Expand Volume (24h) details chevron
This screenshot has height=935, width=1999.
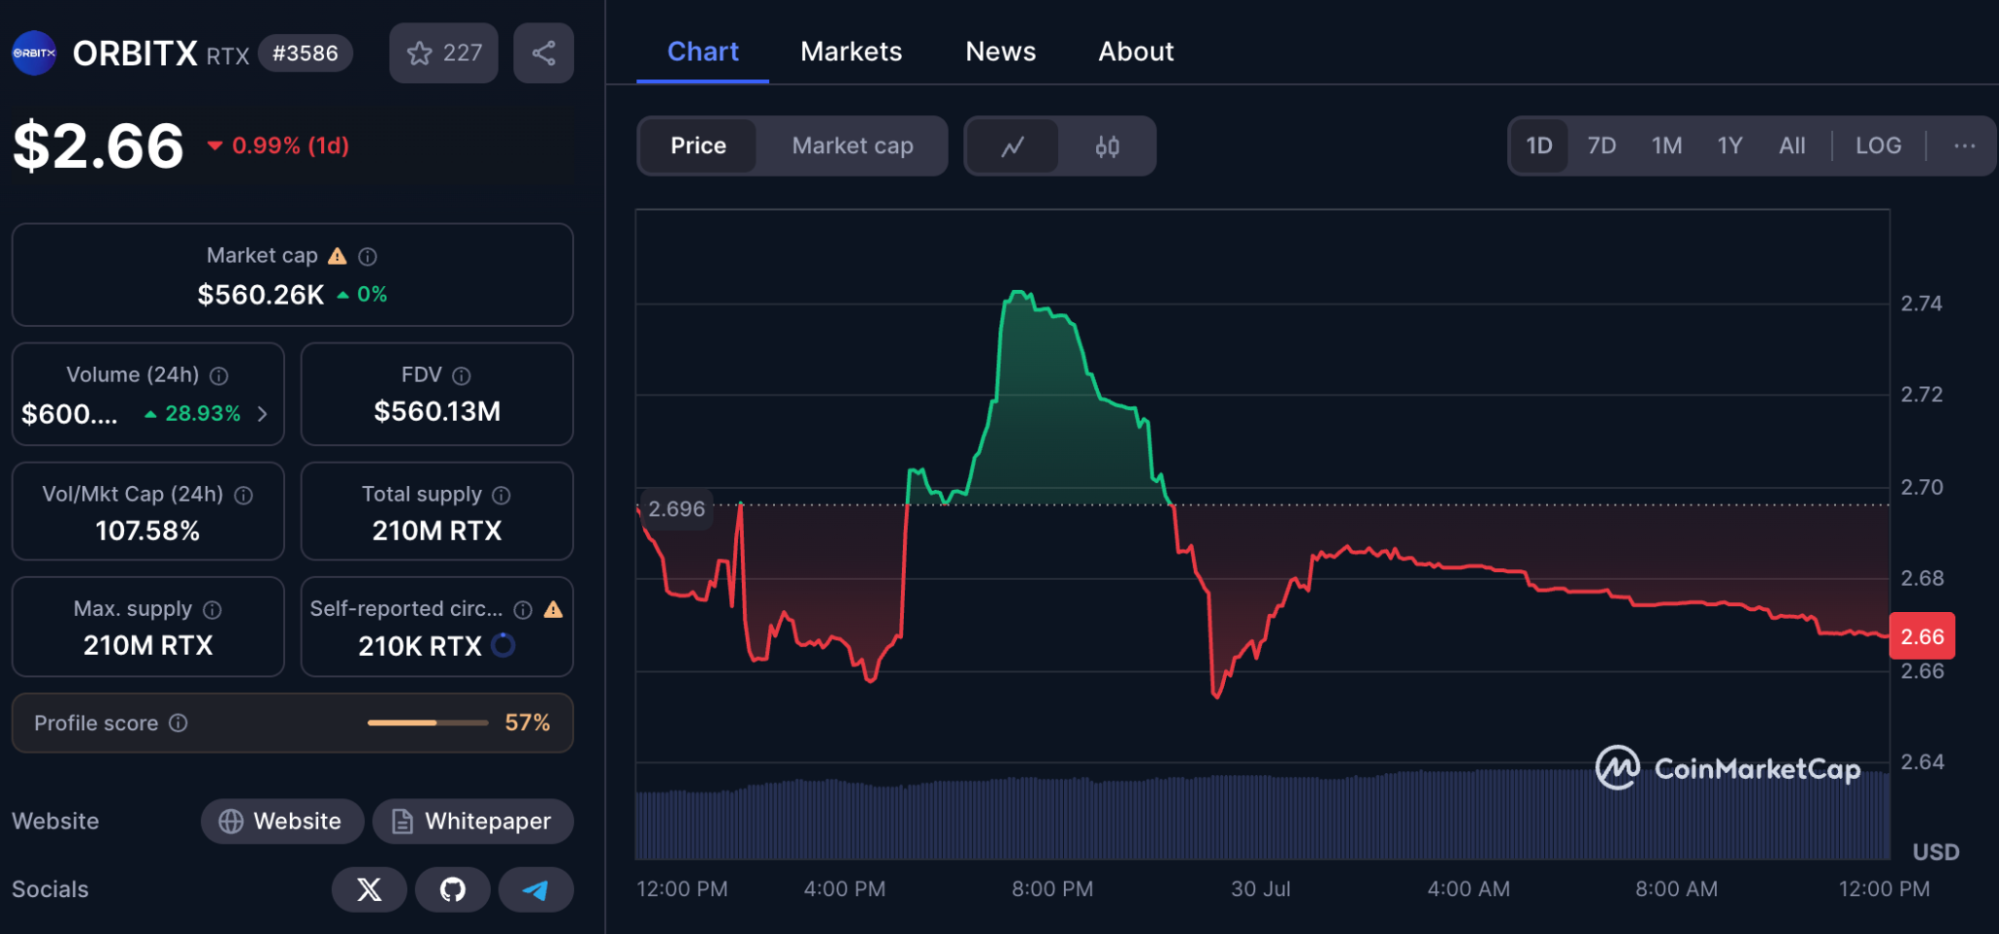click(263, 414)
